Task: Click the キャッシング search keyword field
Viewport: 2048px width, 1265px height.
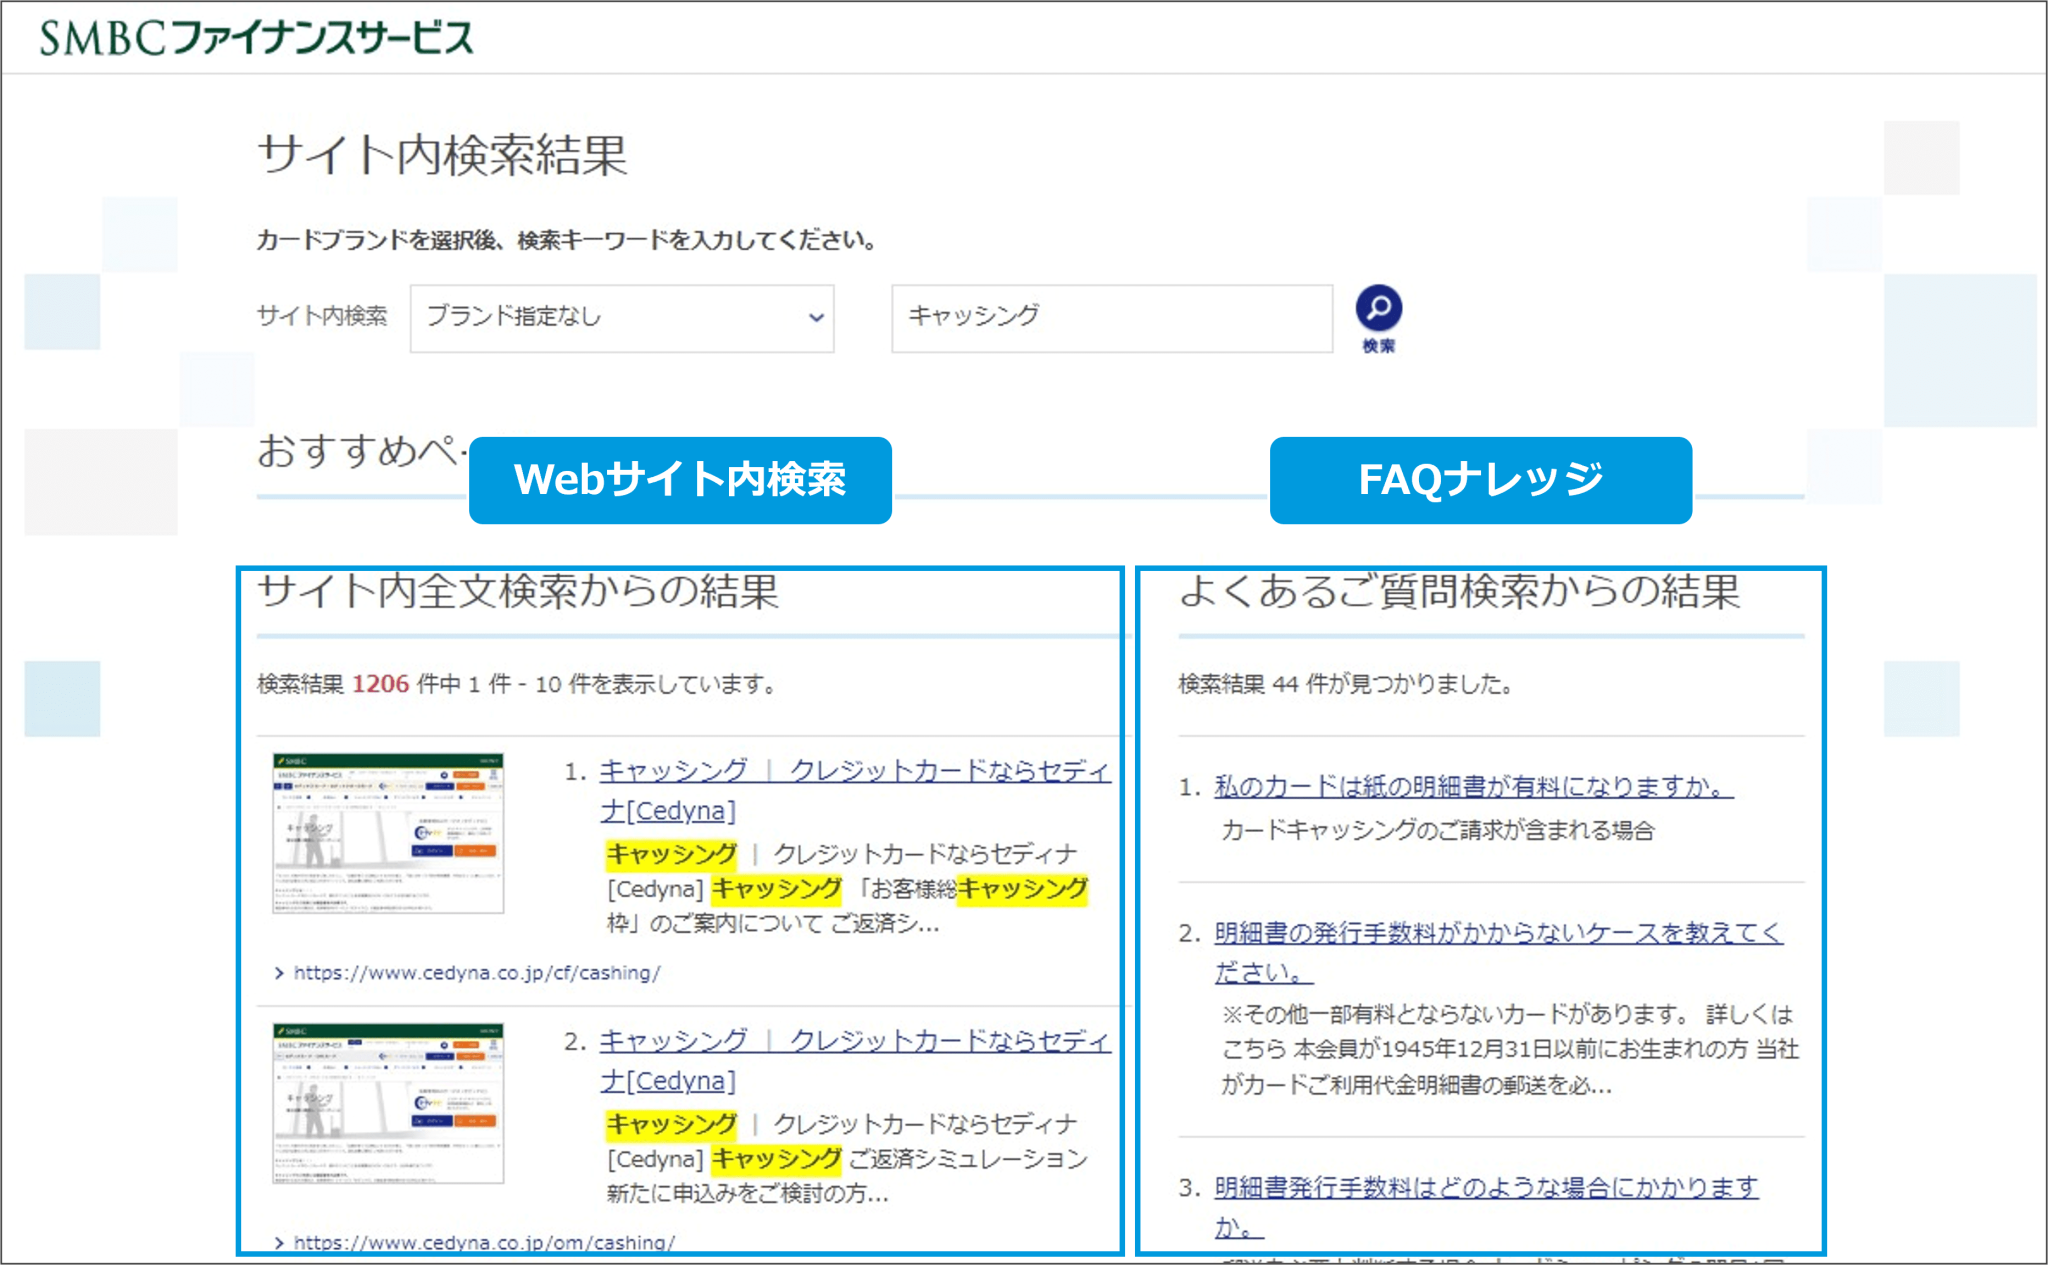Action: pos(1112,318)
